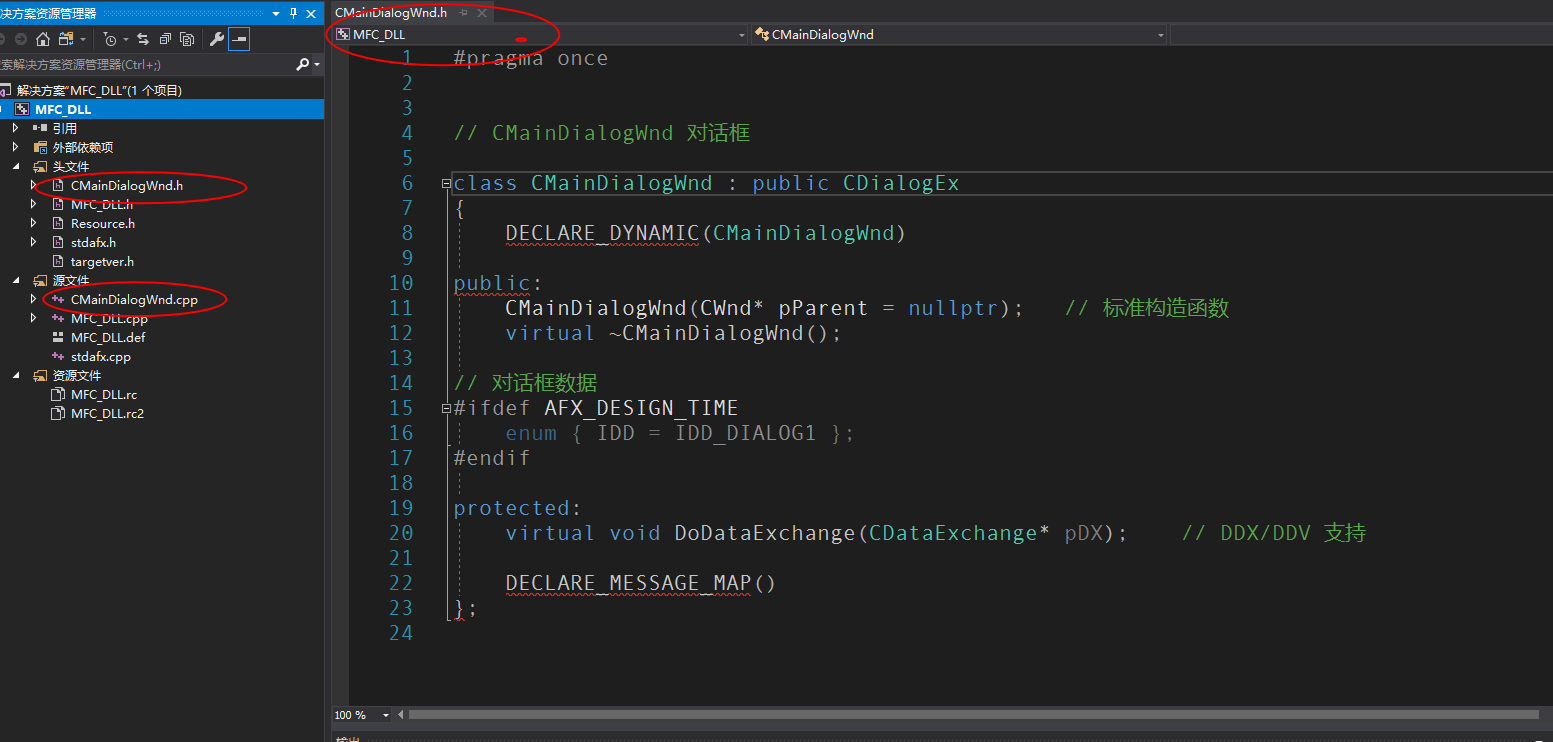Select MFC_DLL.cpp source file

(x=109, y=318)
